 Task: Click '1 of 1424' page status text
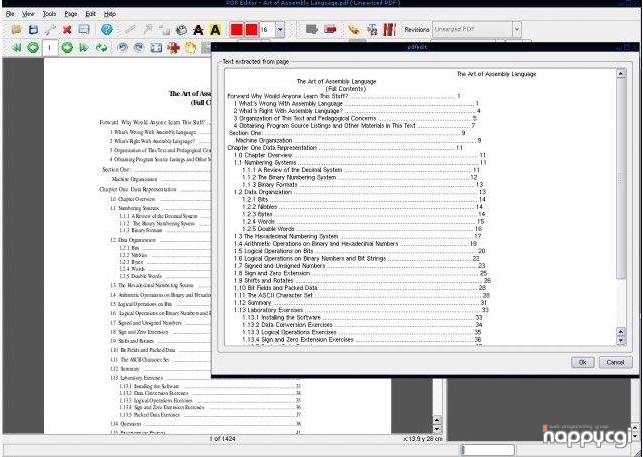pos(222,439)
